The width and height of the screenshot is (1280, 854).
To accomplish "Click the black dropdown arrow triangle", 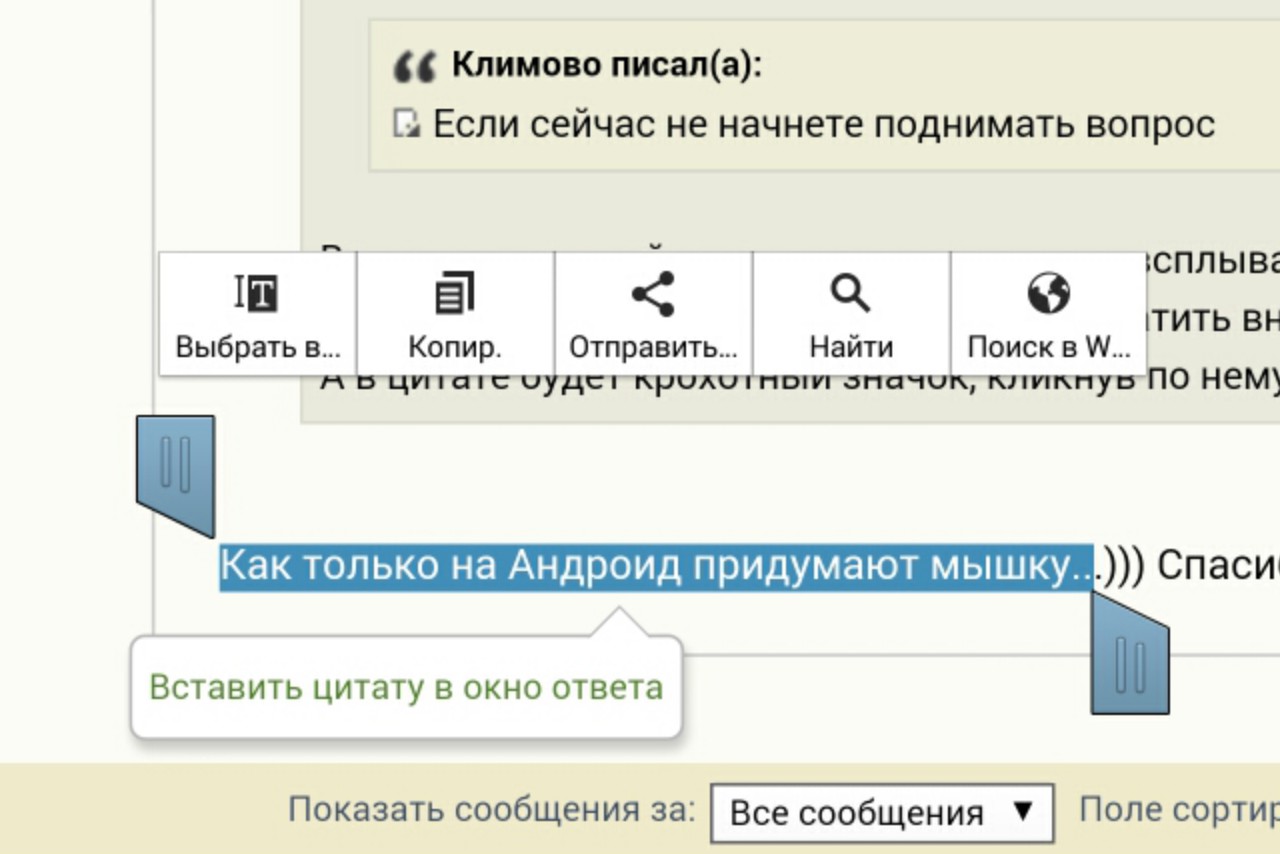I will point(1022,810).
